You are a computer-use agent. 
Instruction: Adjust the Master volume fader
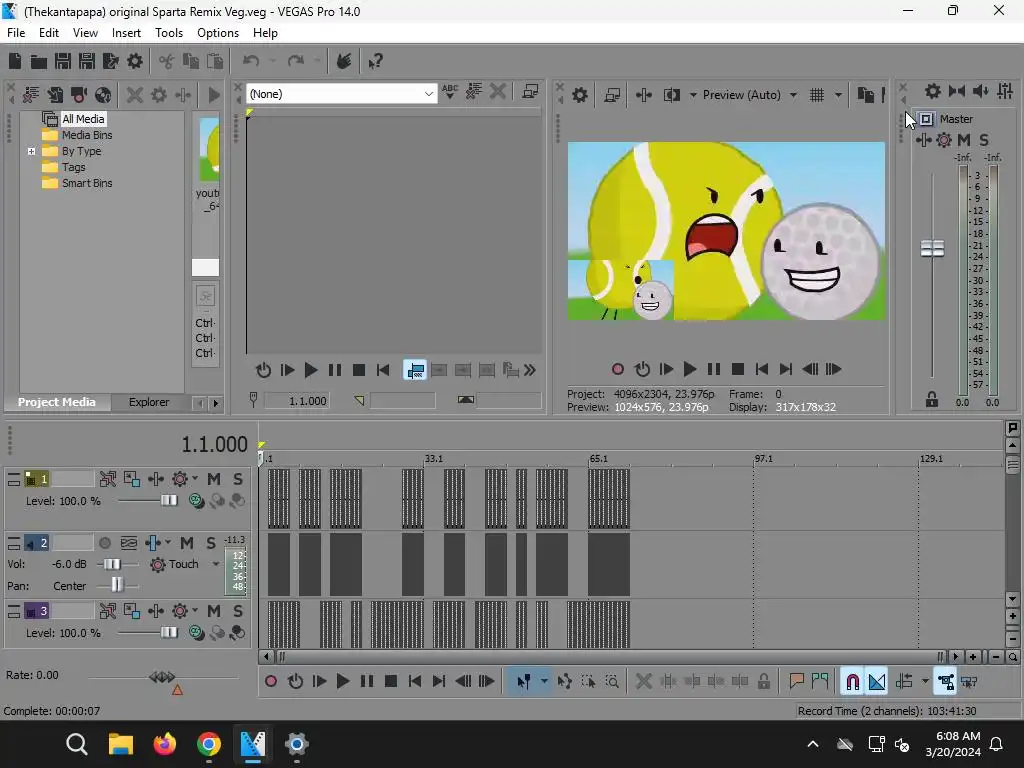tap(933, 249)
